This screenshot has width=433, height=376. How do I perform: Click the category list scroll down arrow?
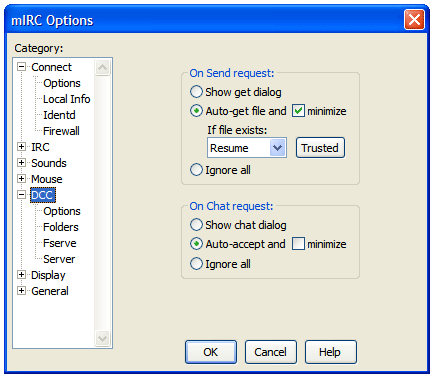[102, 338]
